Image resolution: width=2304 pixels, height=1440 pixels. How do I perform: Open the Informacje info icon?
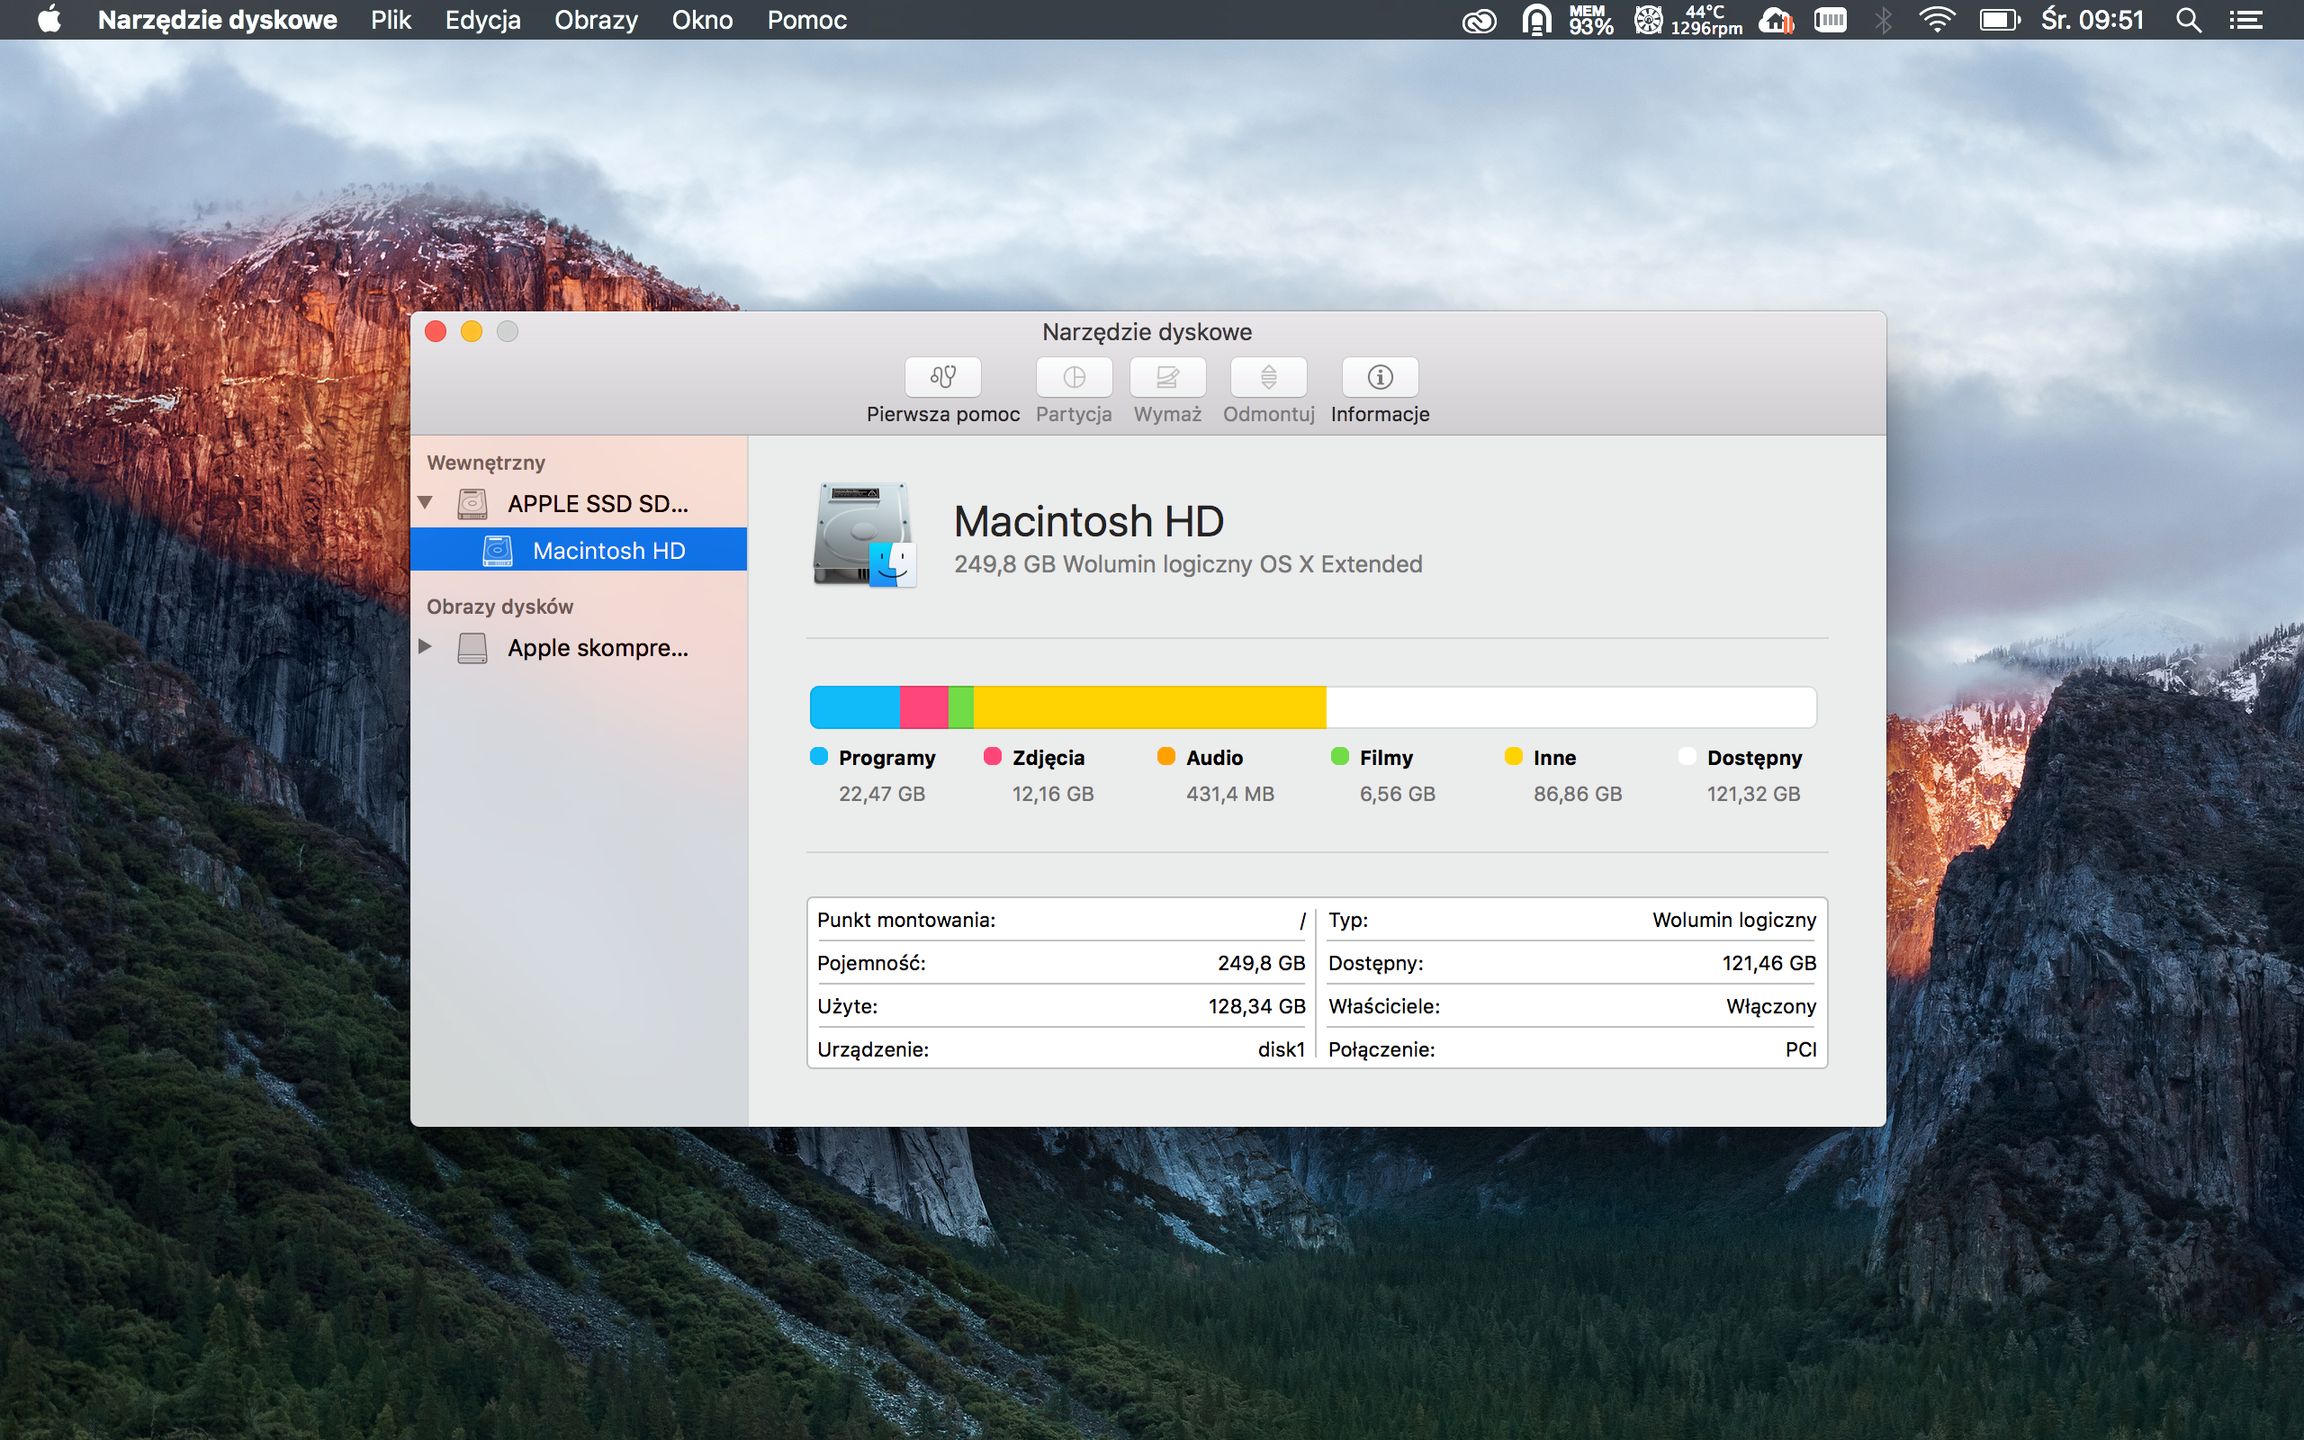pyautogui.click(x=1379, y=377)
